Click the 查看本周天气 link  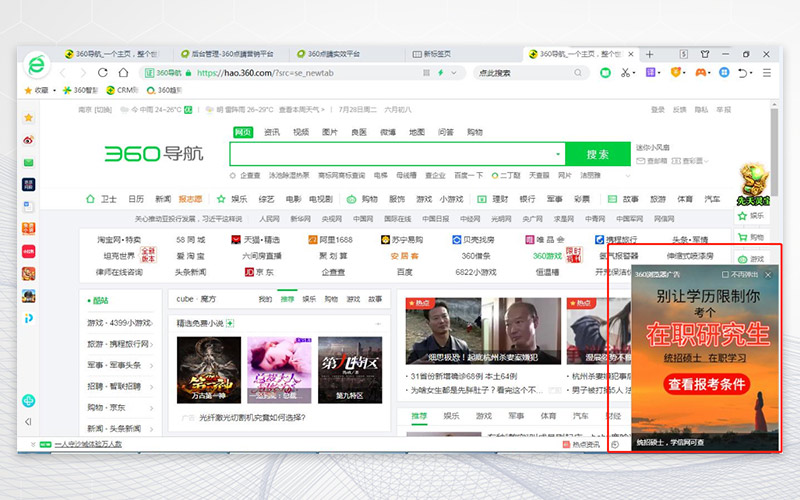(x=302, y=110)
